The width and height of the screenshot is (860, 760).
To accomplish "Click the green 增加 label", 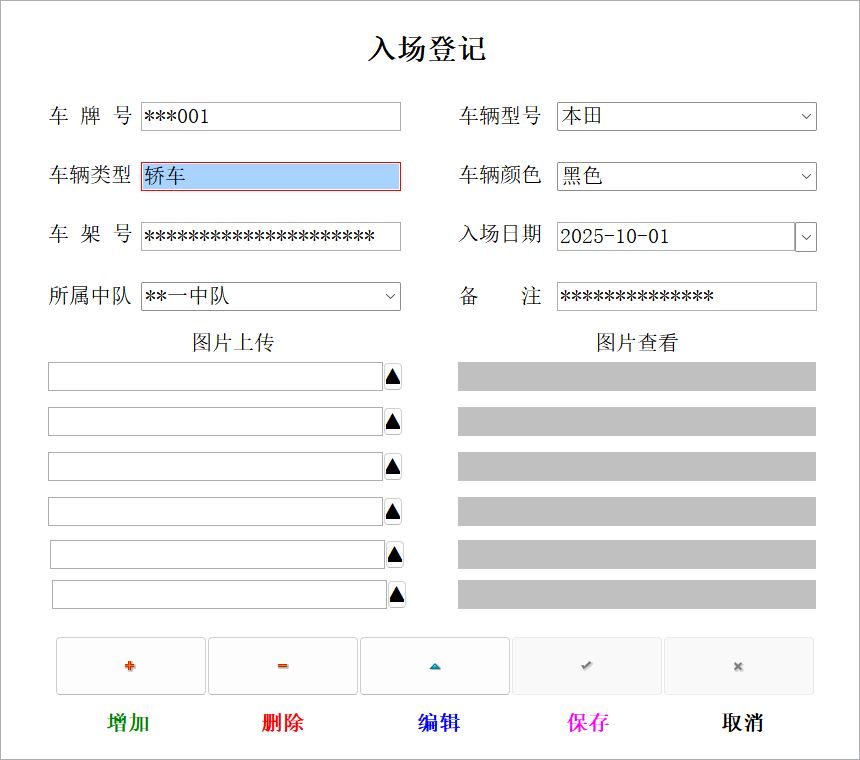I will point(128,723).
